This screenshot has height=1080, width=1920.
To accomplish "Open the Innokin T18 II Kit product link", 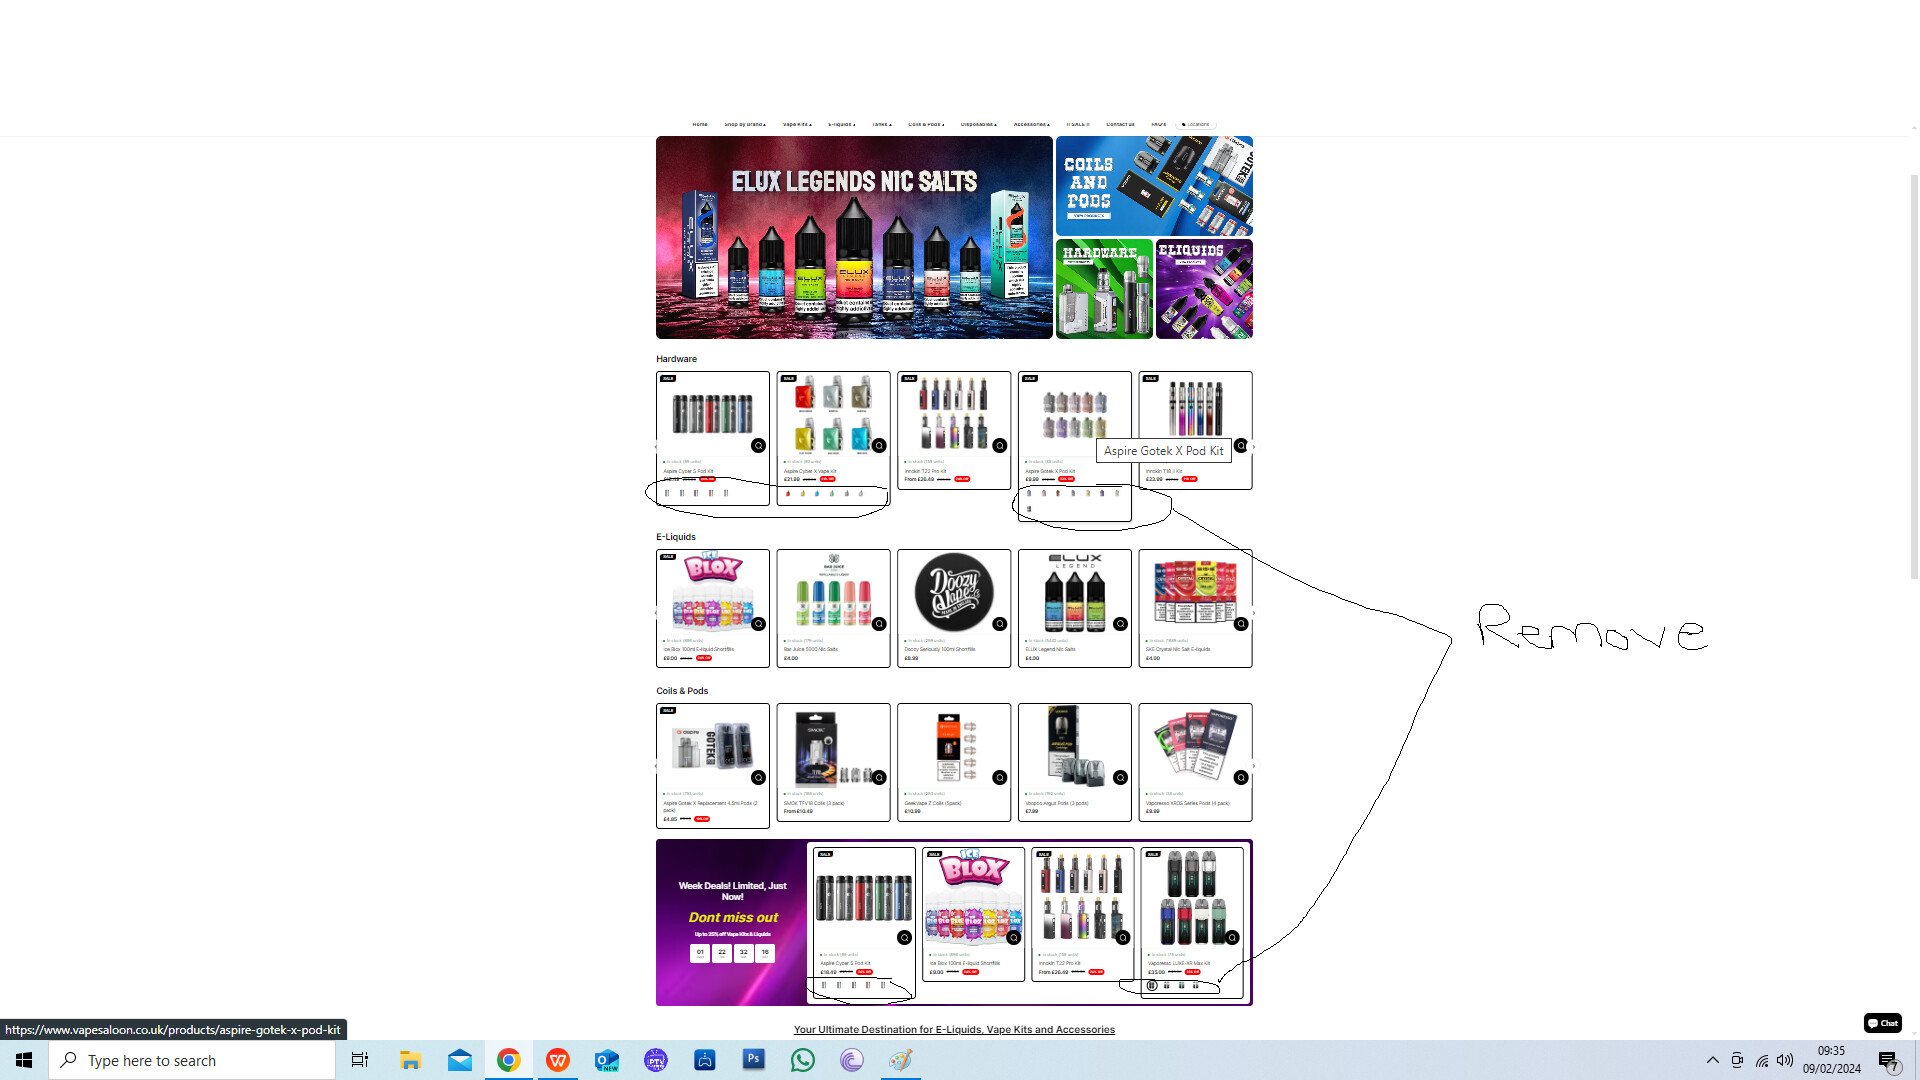I will pos(1163,471).
